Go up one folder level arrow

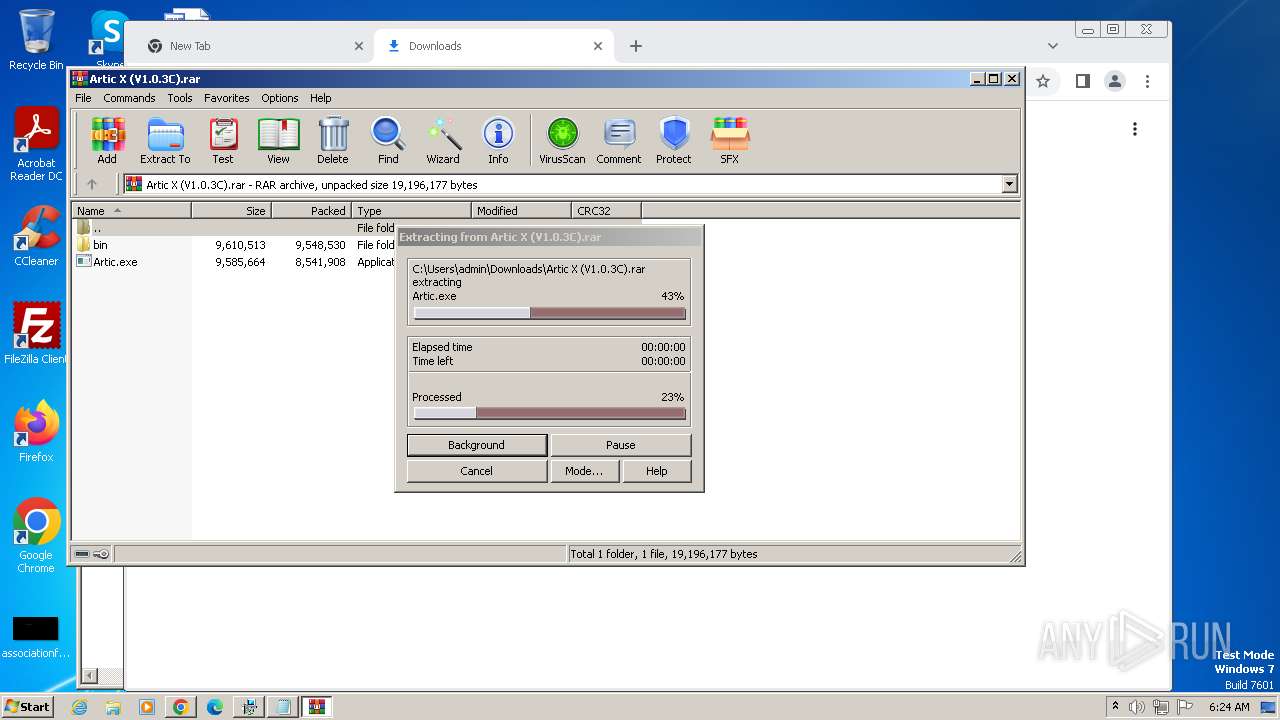[92, 184]
